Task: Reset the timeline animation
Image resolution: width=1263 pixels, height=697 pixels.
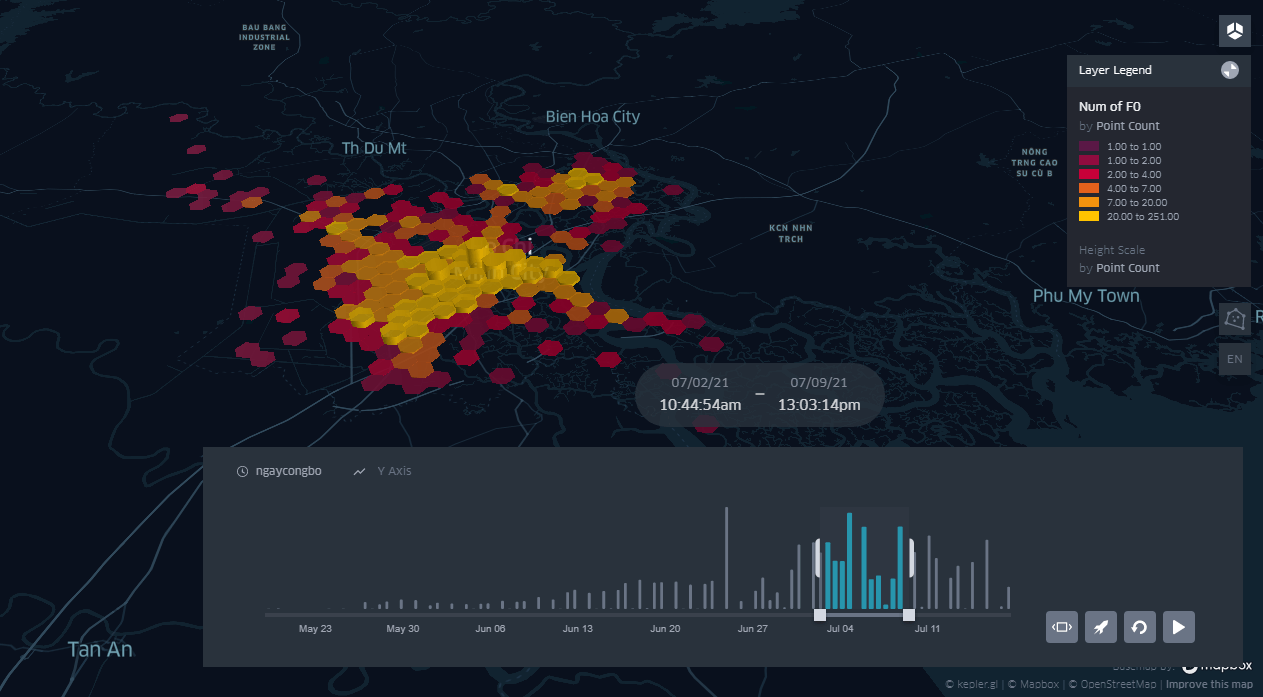Action: (x=1139, y=627)
